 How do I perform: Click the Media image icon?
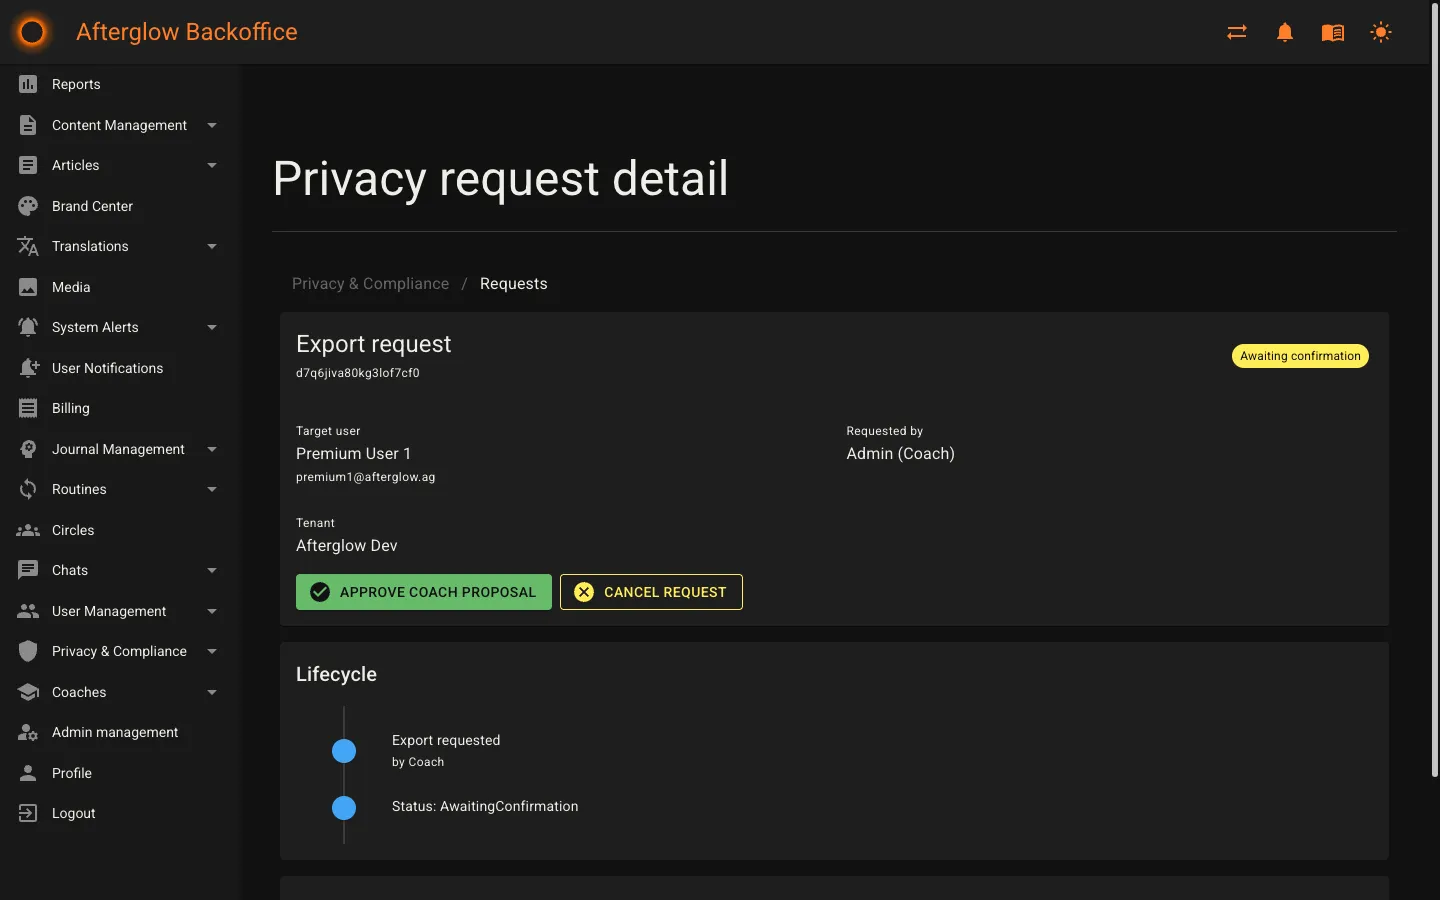[x=28, y=287]
